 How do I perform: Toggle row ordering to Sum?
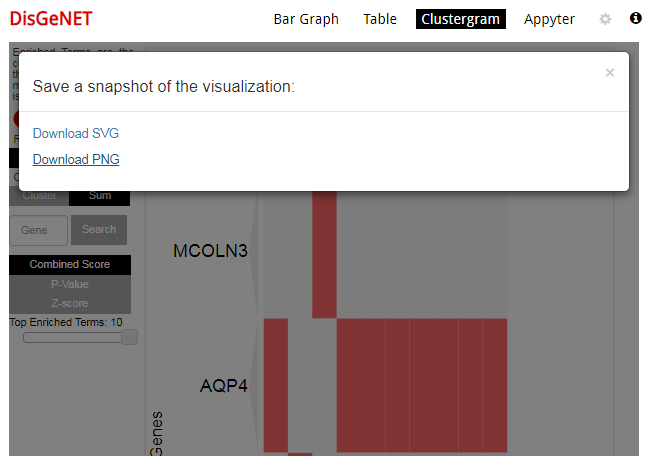[100, 196]
